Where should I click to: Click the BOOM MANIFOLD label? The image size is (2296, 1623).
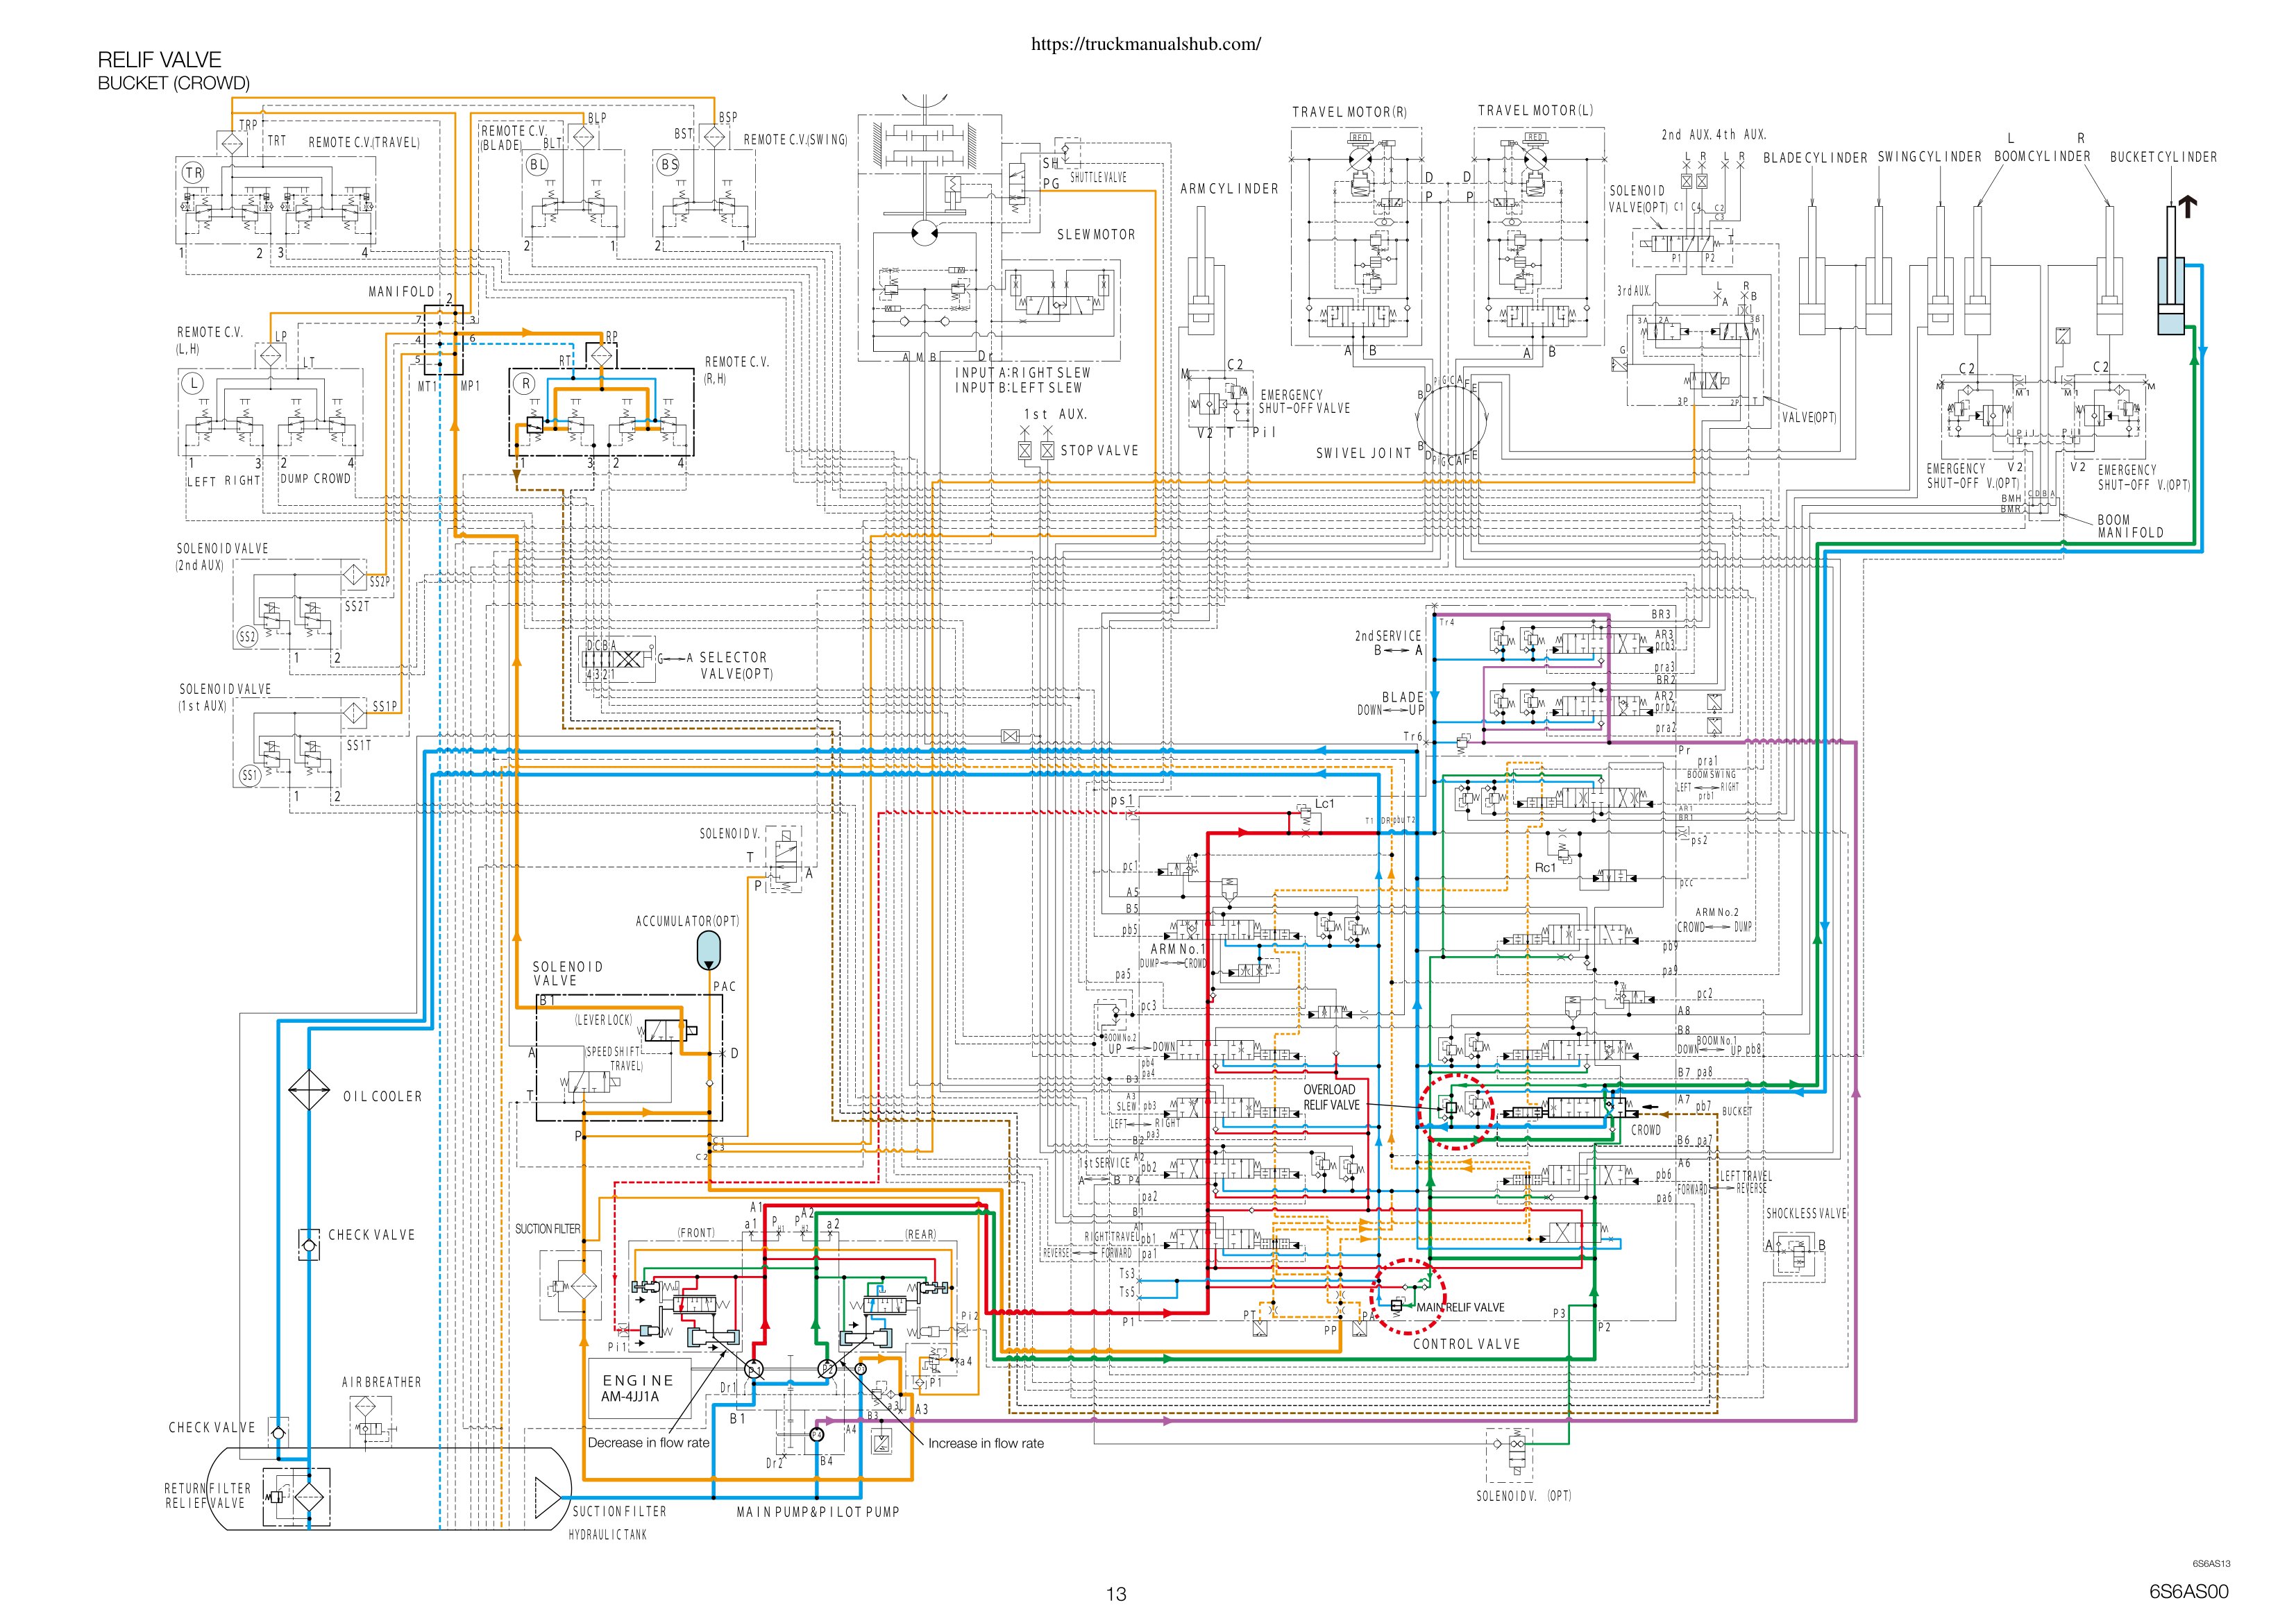[2131, 527]
